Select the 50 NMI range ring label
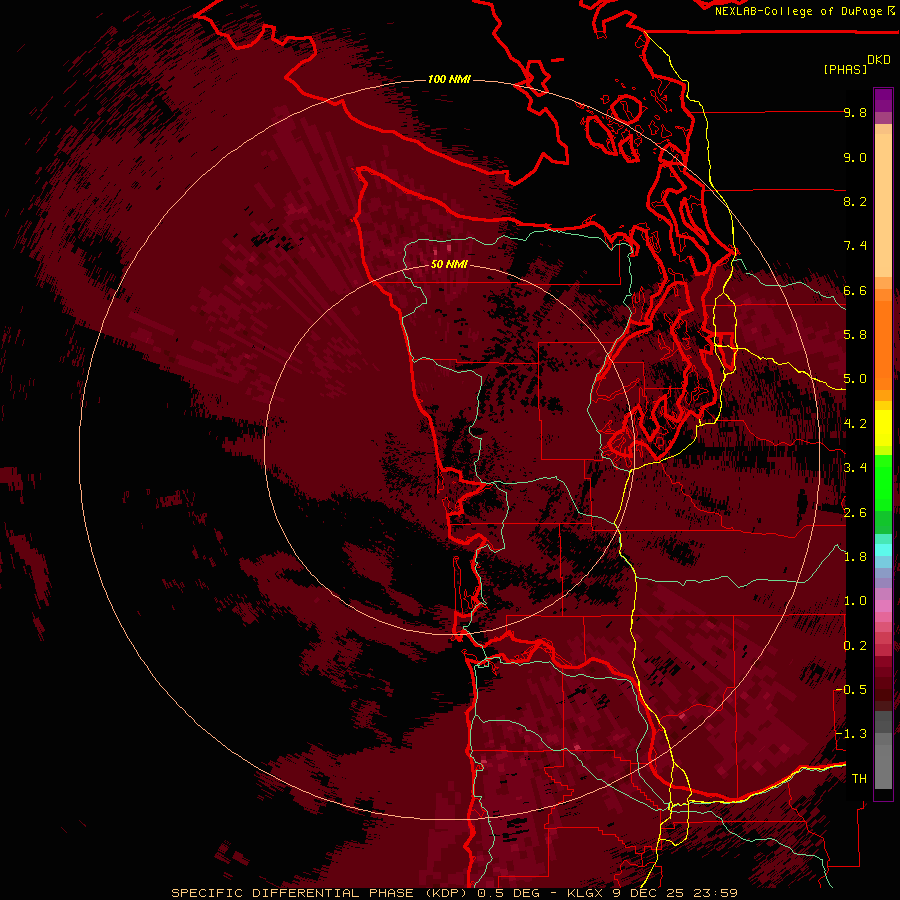 pos(449,265)
